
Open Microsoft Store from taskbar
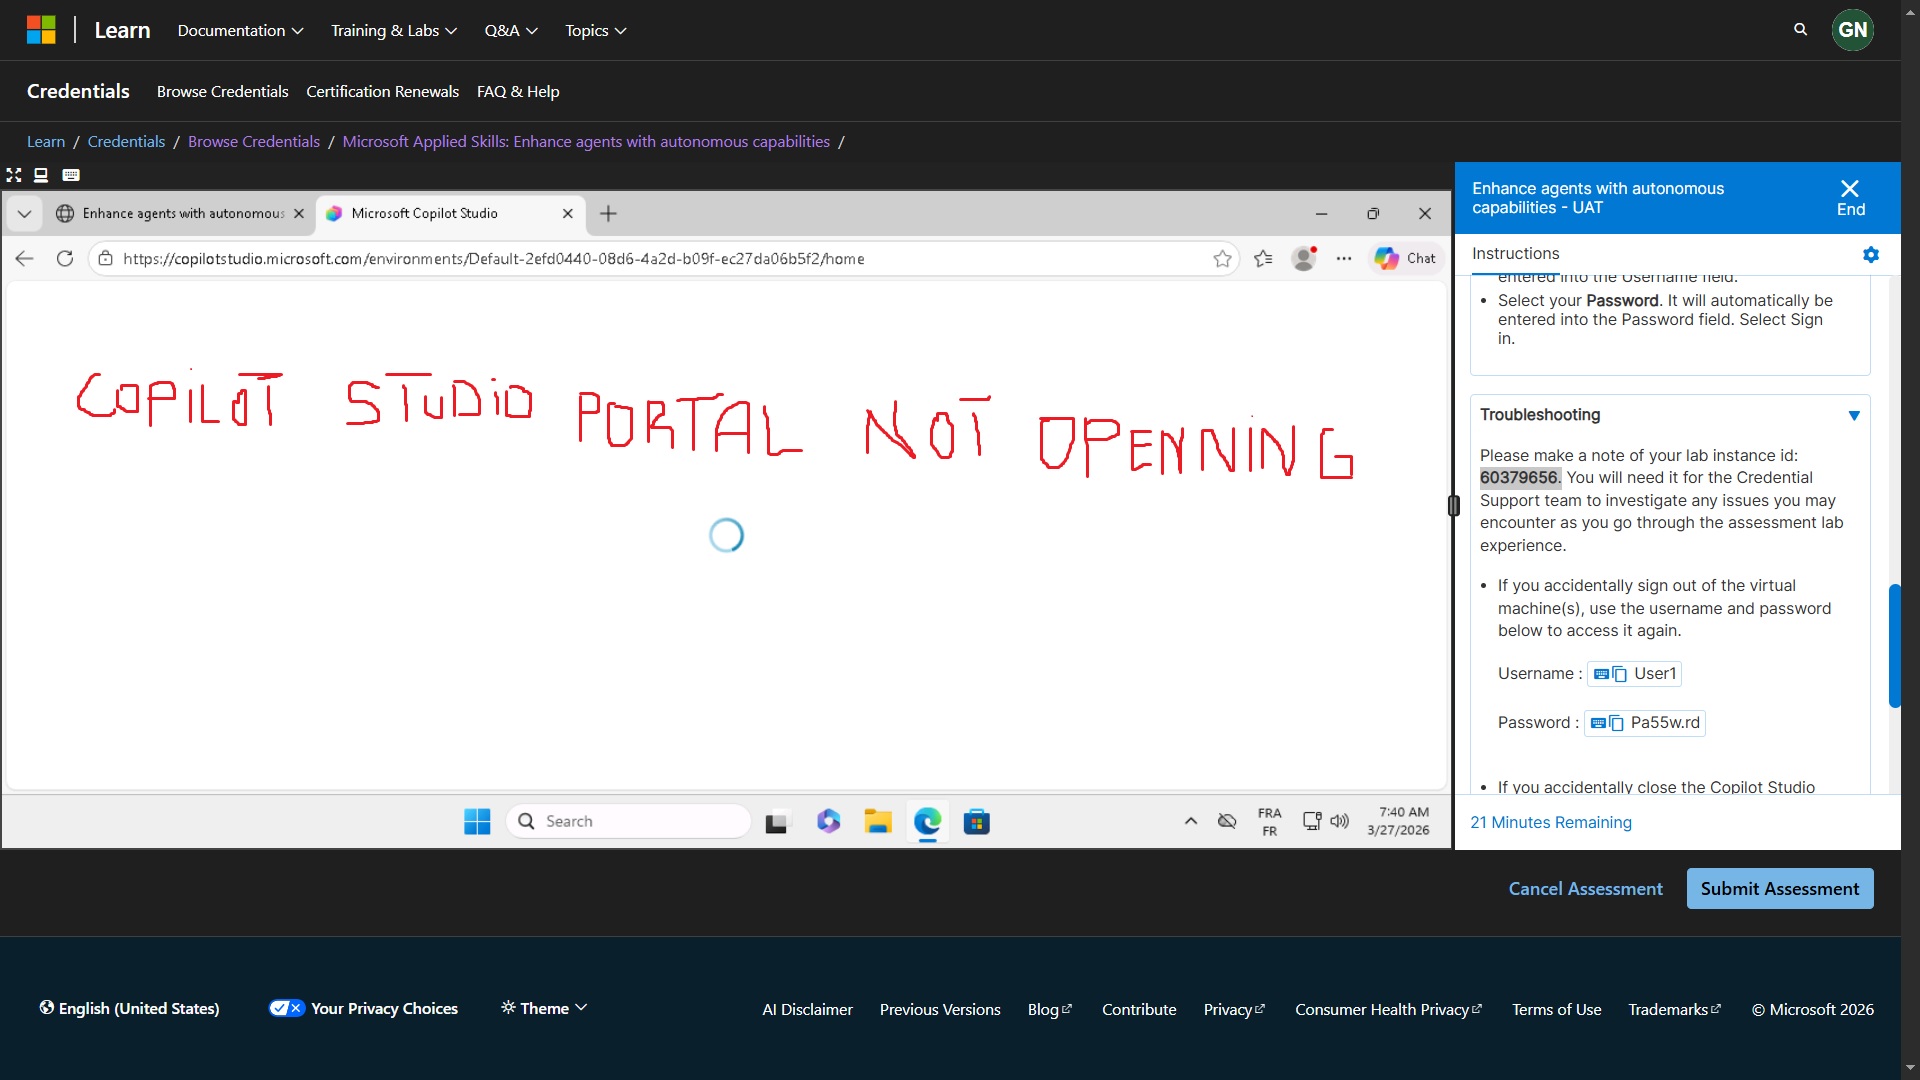pyautogui.click(x=976, y=822)
